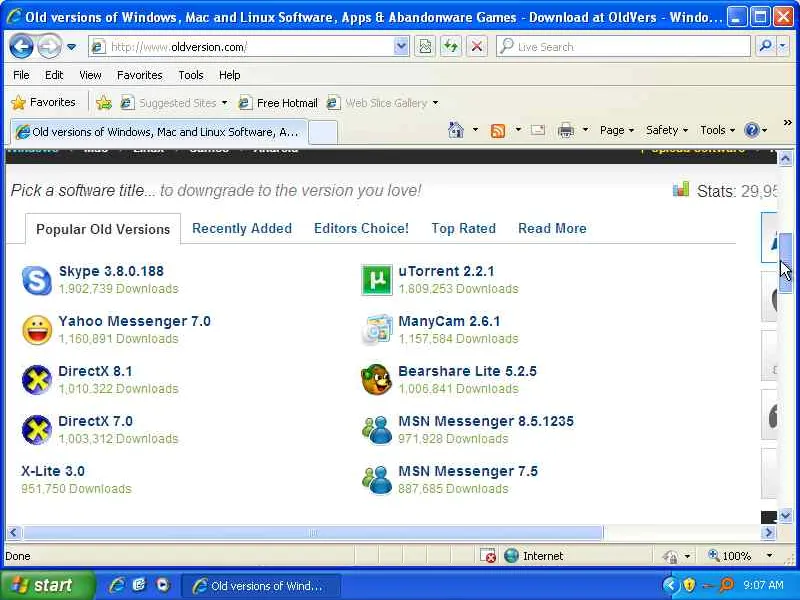Click the blue Help question icon
Image resolution: width=800 pixels, height=600 pixels.
point(752,130)
